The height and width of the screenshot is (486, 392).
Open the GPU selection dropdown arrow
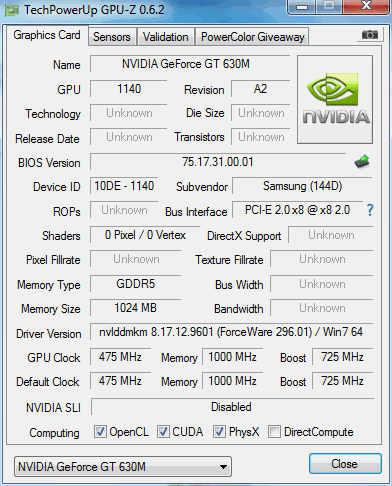click(224, 467)
